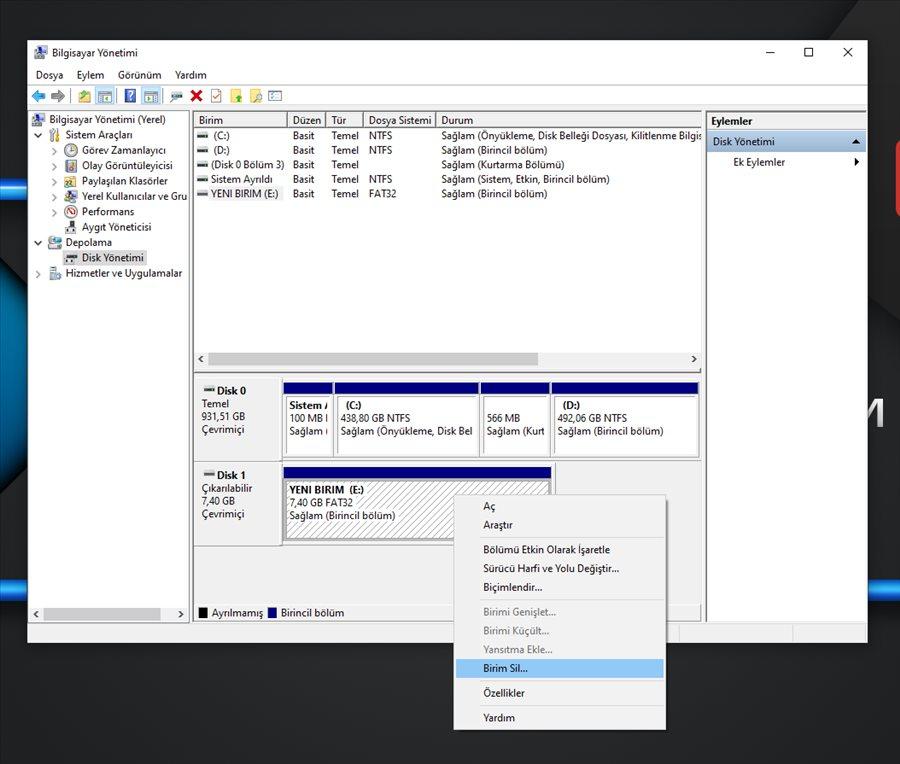Click the Up one level folder icon
Viewport: 900px width, 764px height.
tap(84, 96)
